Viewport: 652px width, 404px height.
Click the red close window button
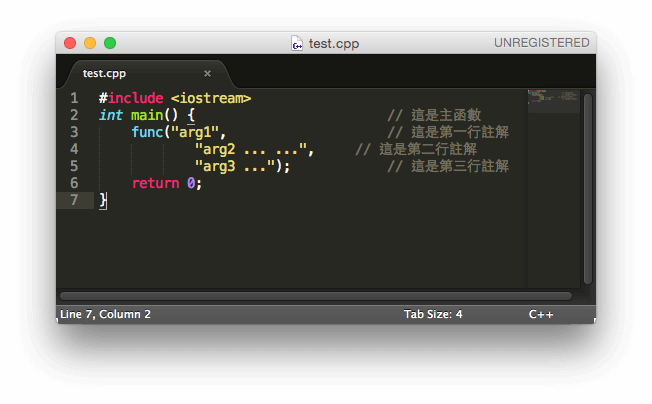[70, 43]
